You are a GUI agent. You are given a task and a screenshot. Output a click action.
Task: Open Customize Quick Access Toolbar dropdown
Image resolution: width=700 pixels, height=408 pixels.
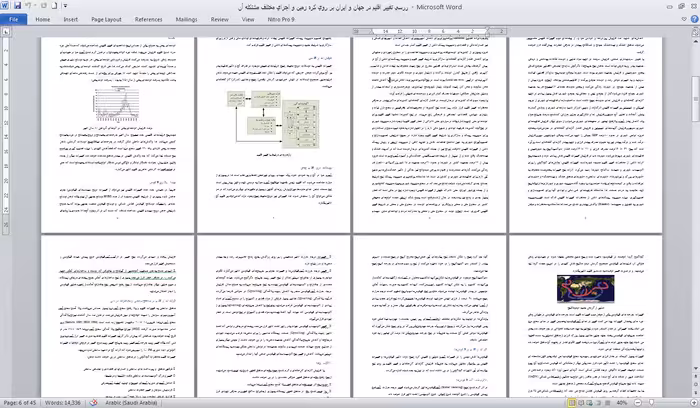pyautogui.click(x=65, y=6)
